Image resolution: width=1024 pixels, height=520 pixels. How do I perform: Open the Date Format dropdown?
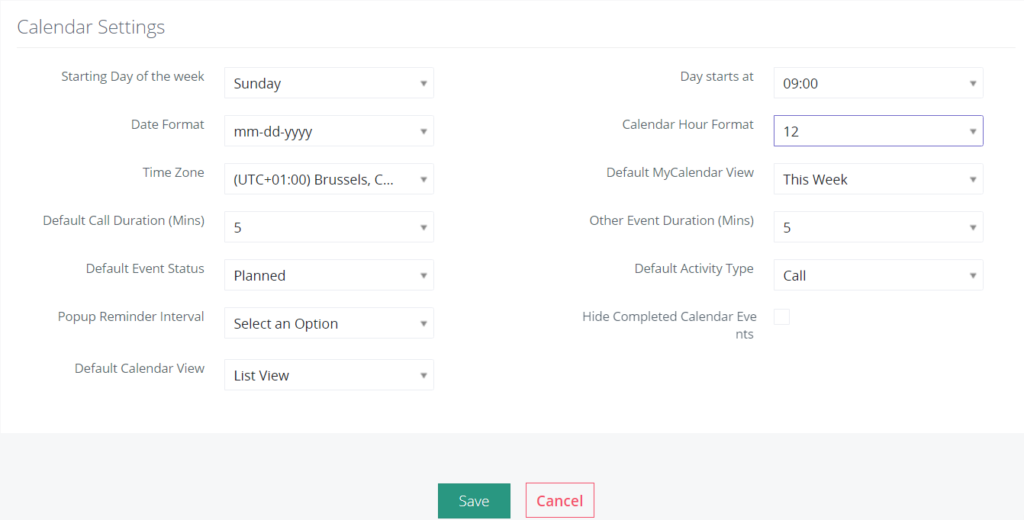[328, 131]
